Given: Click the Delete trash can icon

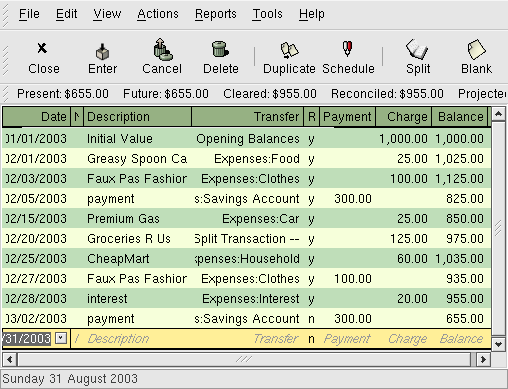Looking at the screenshot, I should (220, 49).
